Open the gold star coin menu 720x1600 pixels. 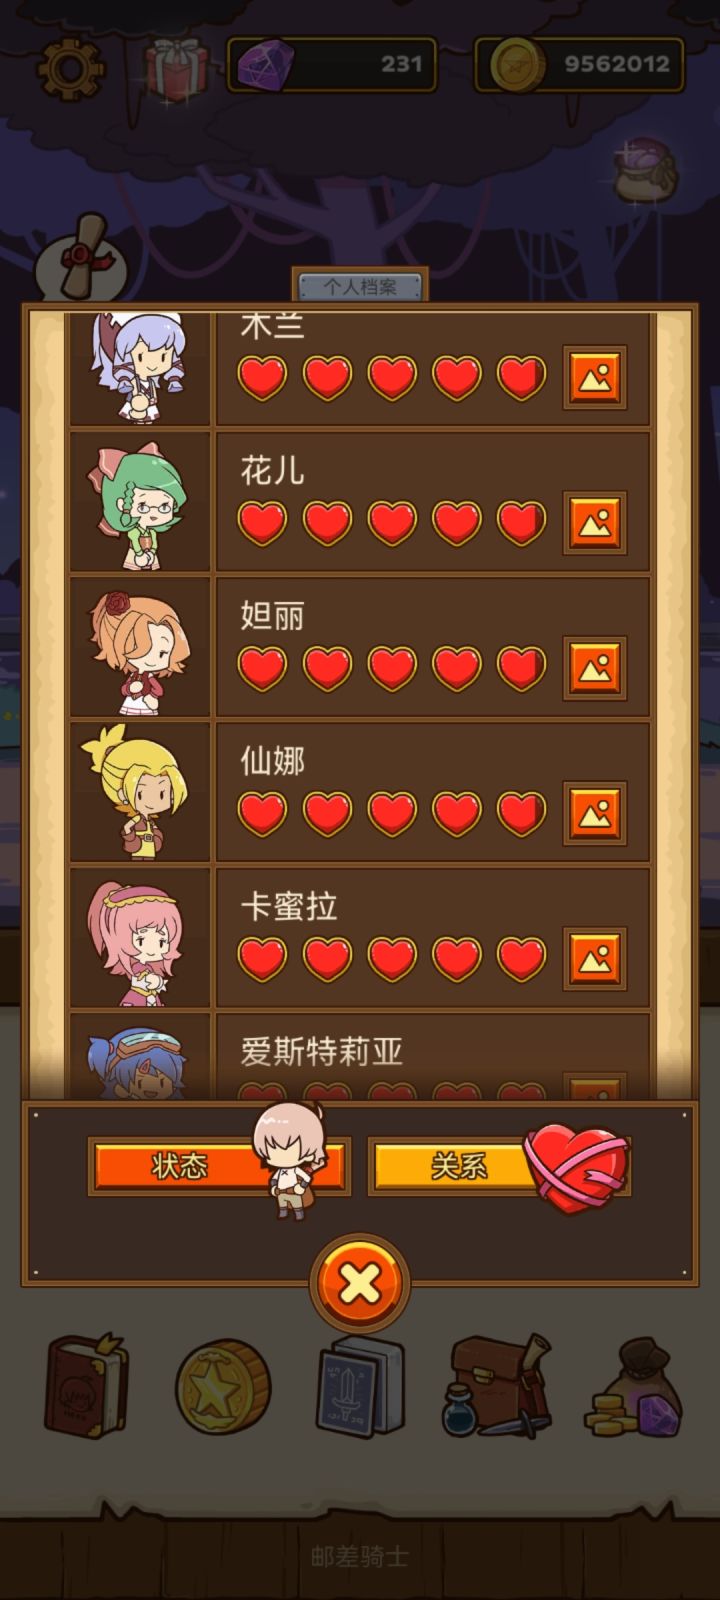point(222,1388)
